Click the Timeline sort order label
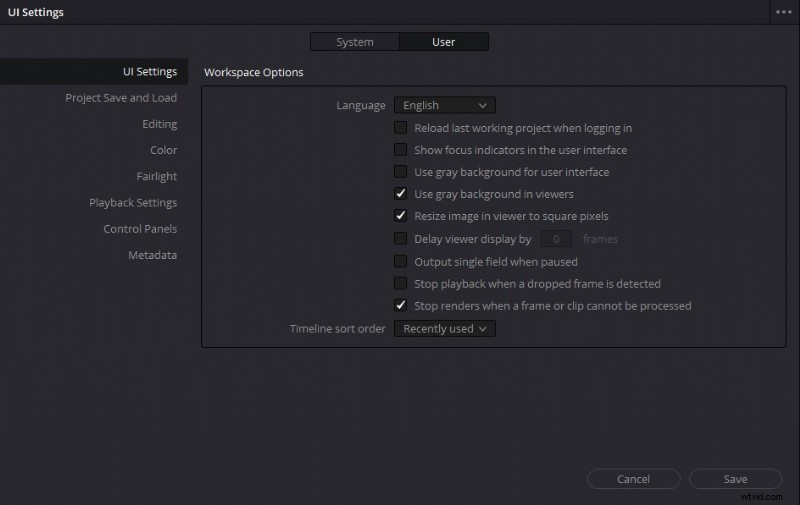This screenshot has width=800, height=505. click(338, 329)
